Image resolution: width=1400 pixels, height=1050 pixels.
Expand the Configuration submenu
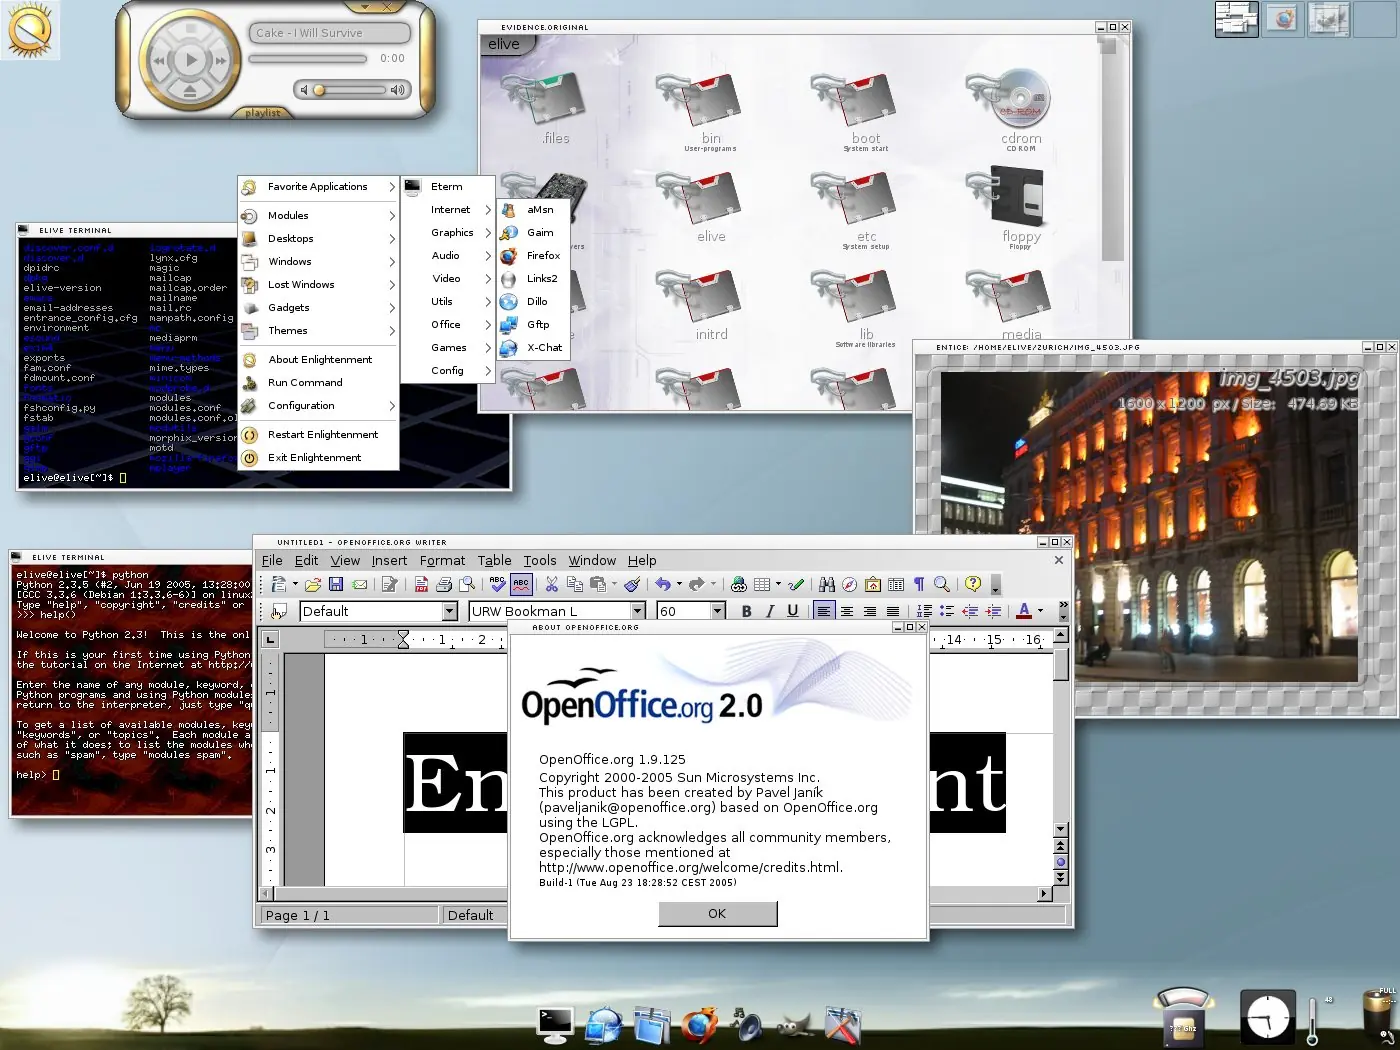point(319,406)
